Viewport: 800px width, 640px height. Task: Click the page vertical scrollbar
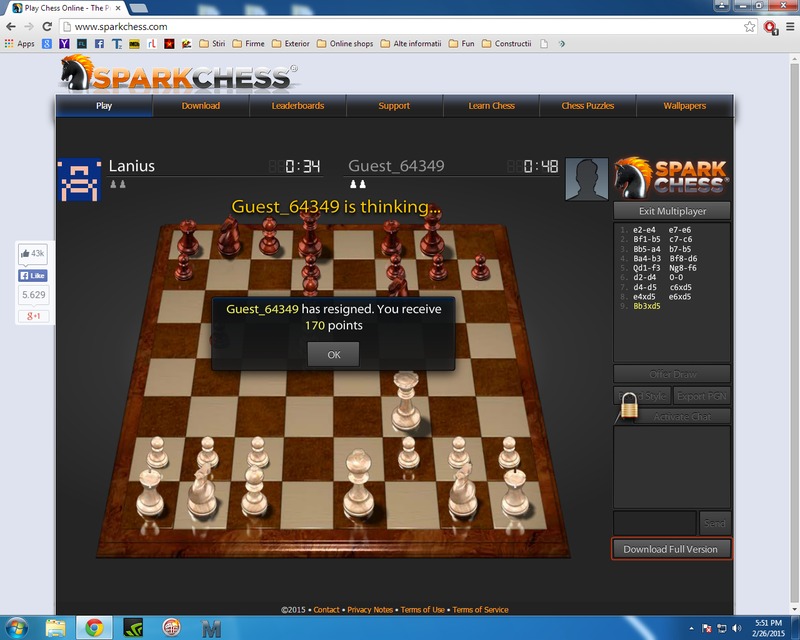tap(794, 332)
